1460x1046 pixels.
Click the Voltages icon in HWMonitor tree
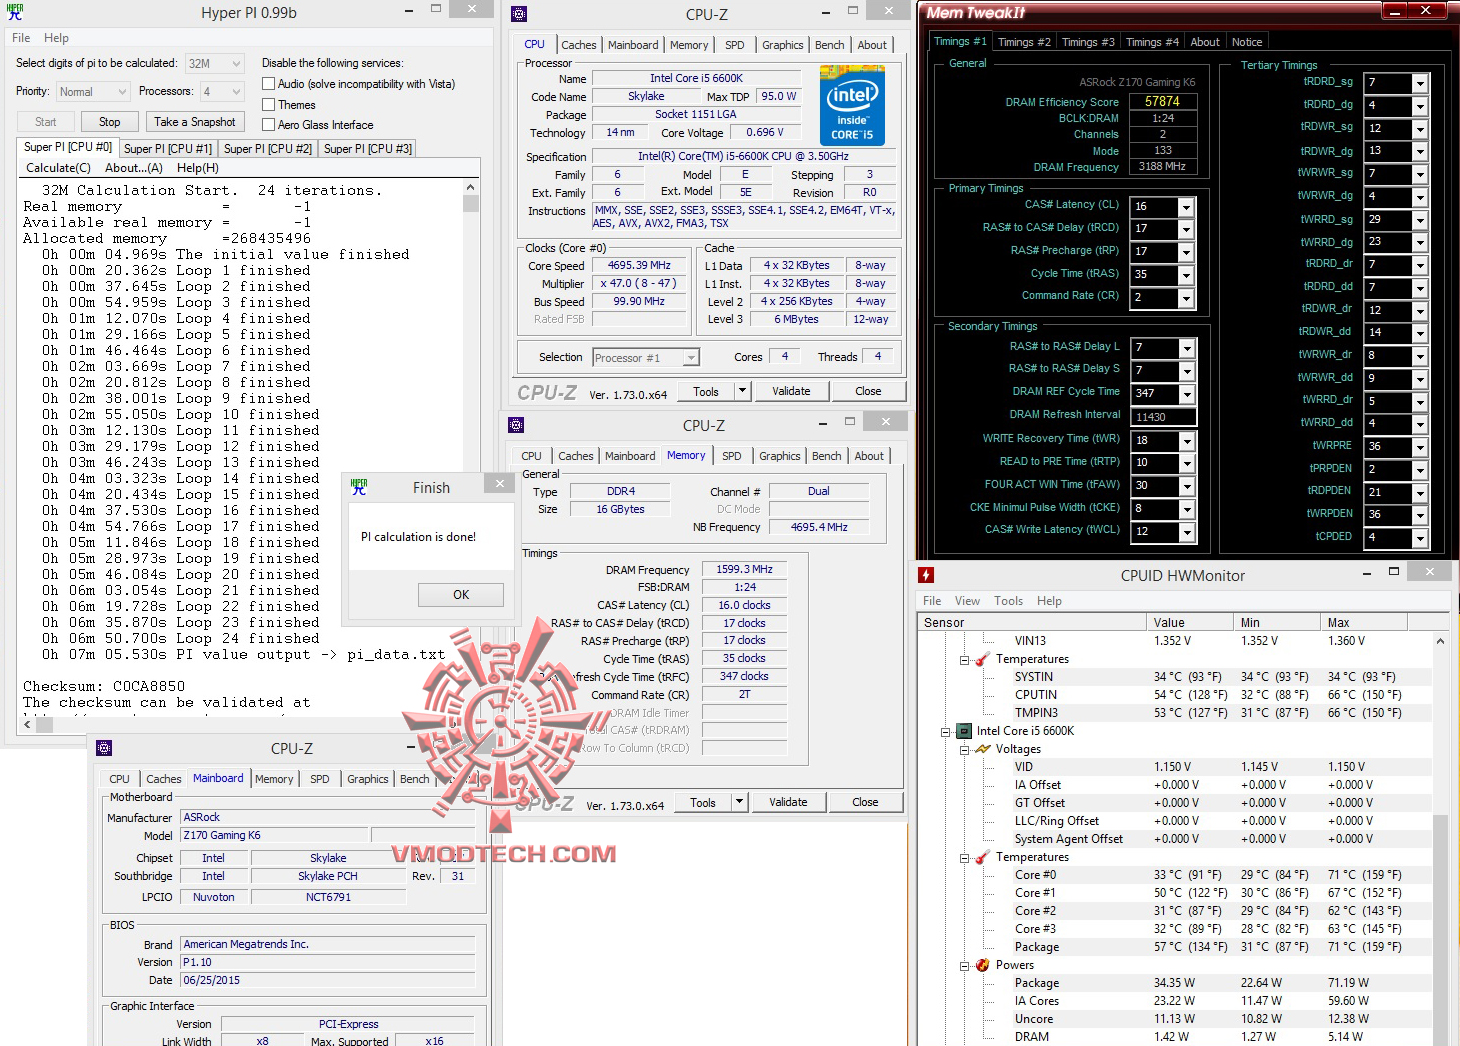coord(983,749)
